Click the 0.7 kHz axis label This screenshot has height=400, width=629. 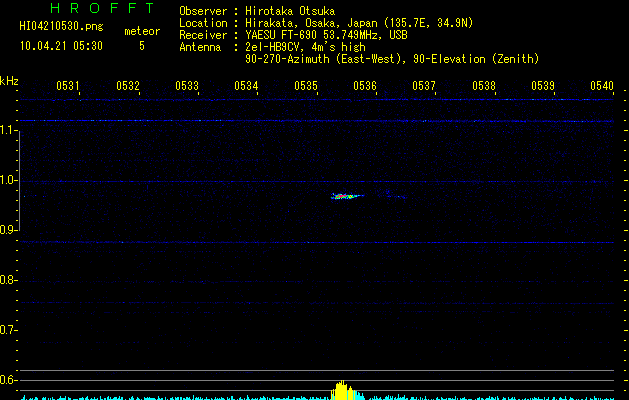(x=8, y=330)
